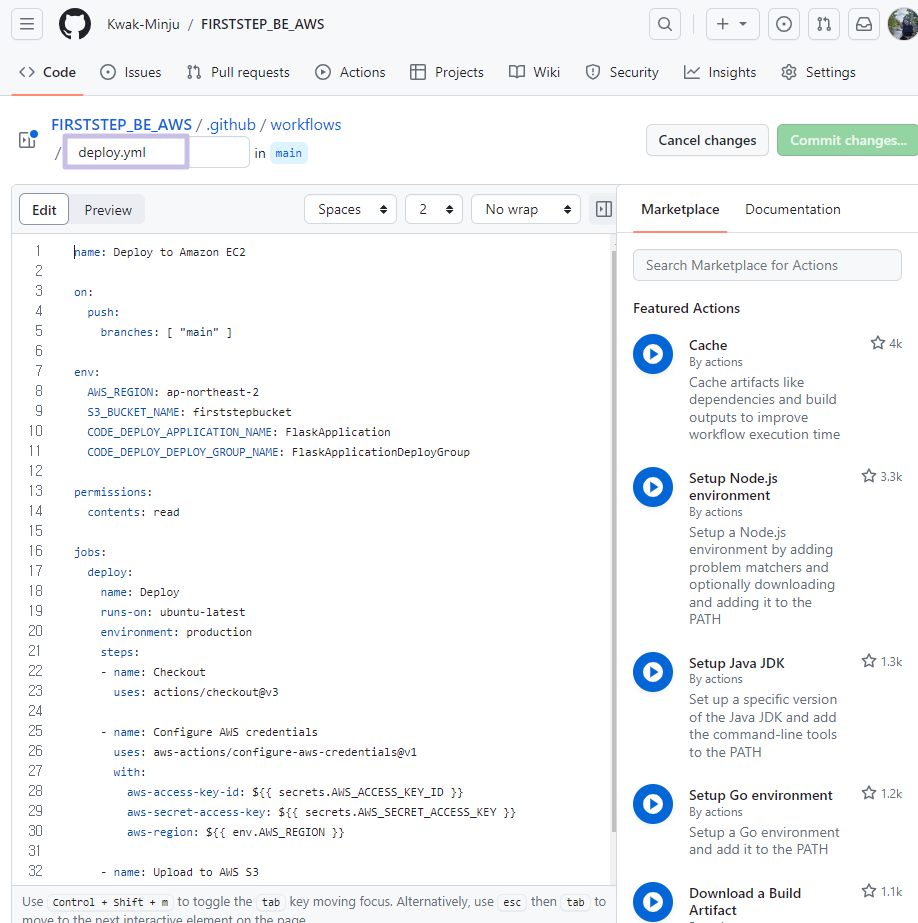Open Setup Go environment action

point(761,795)
